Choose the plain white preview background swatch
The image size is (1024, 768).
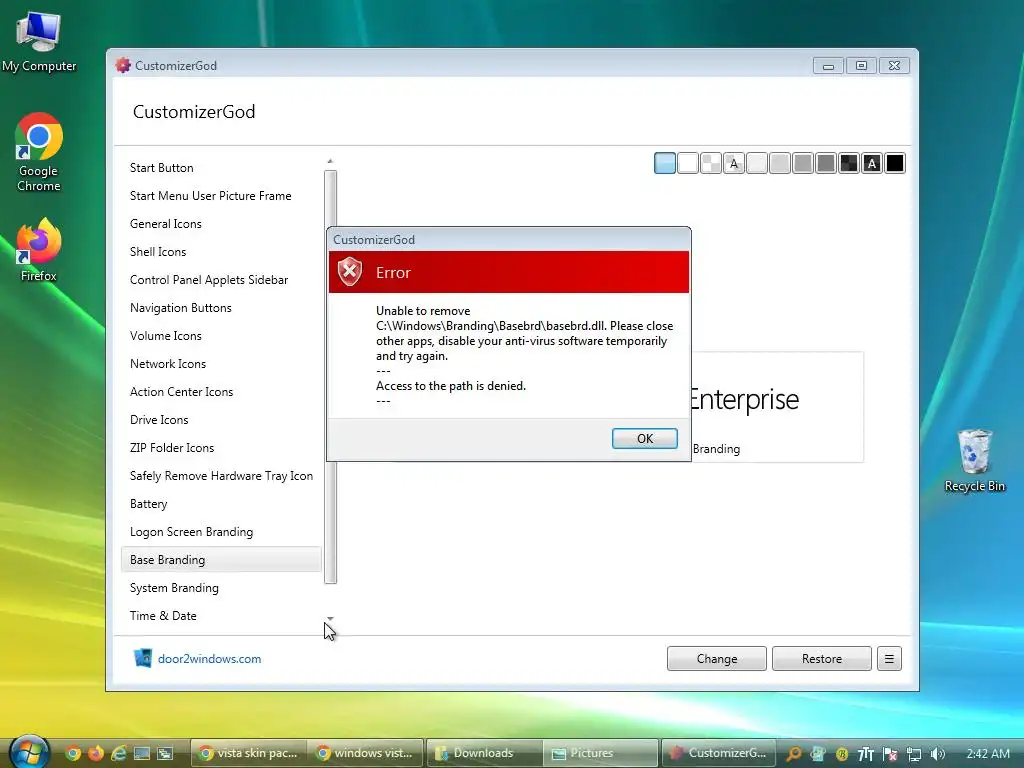point(688,163)
